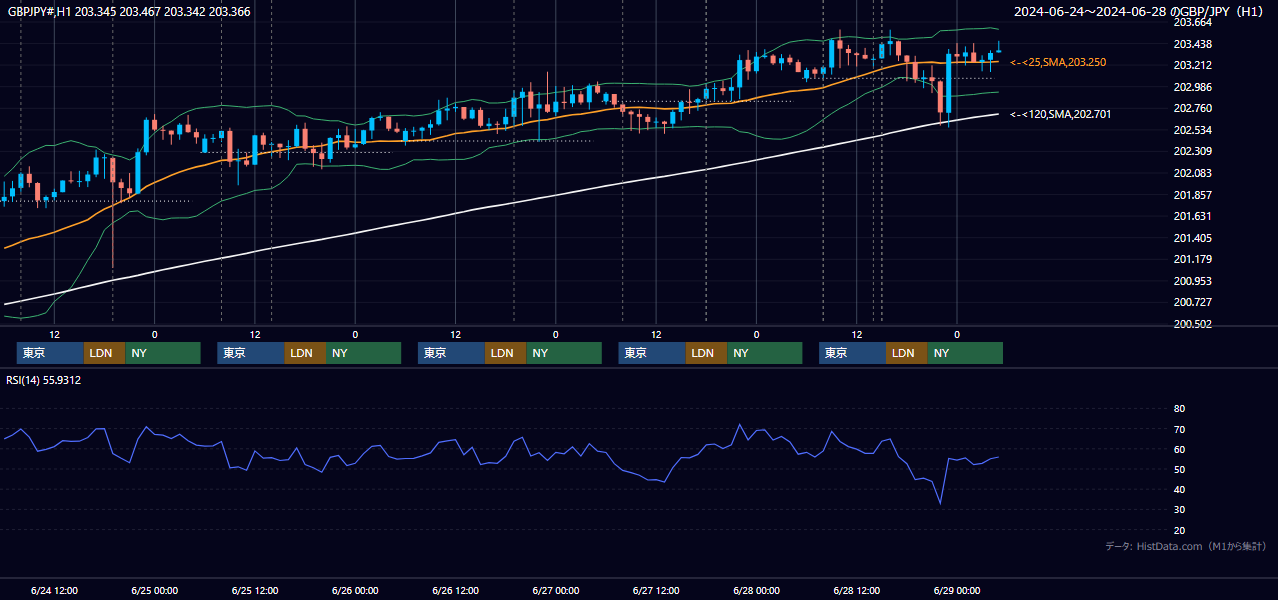
Task: Click the 202.760 price axis value
Action: coord(1192,108)
